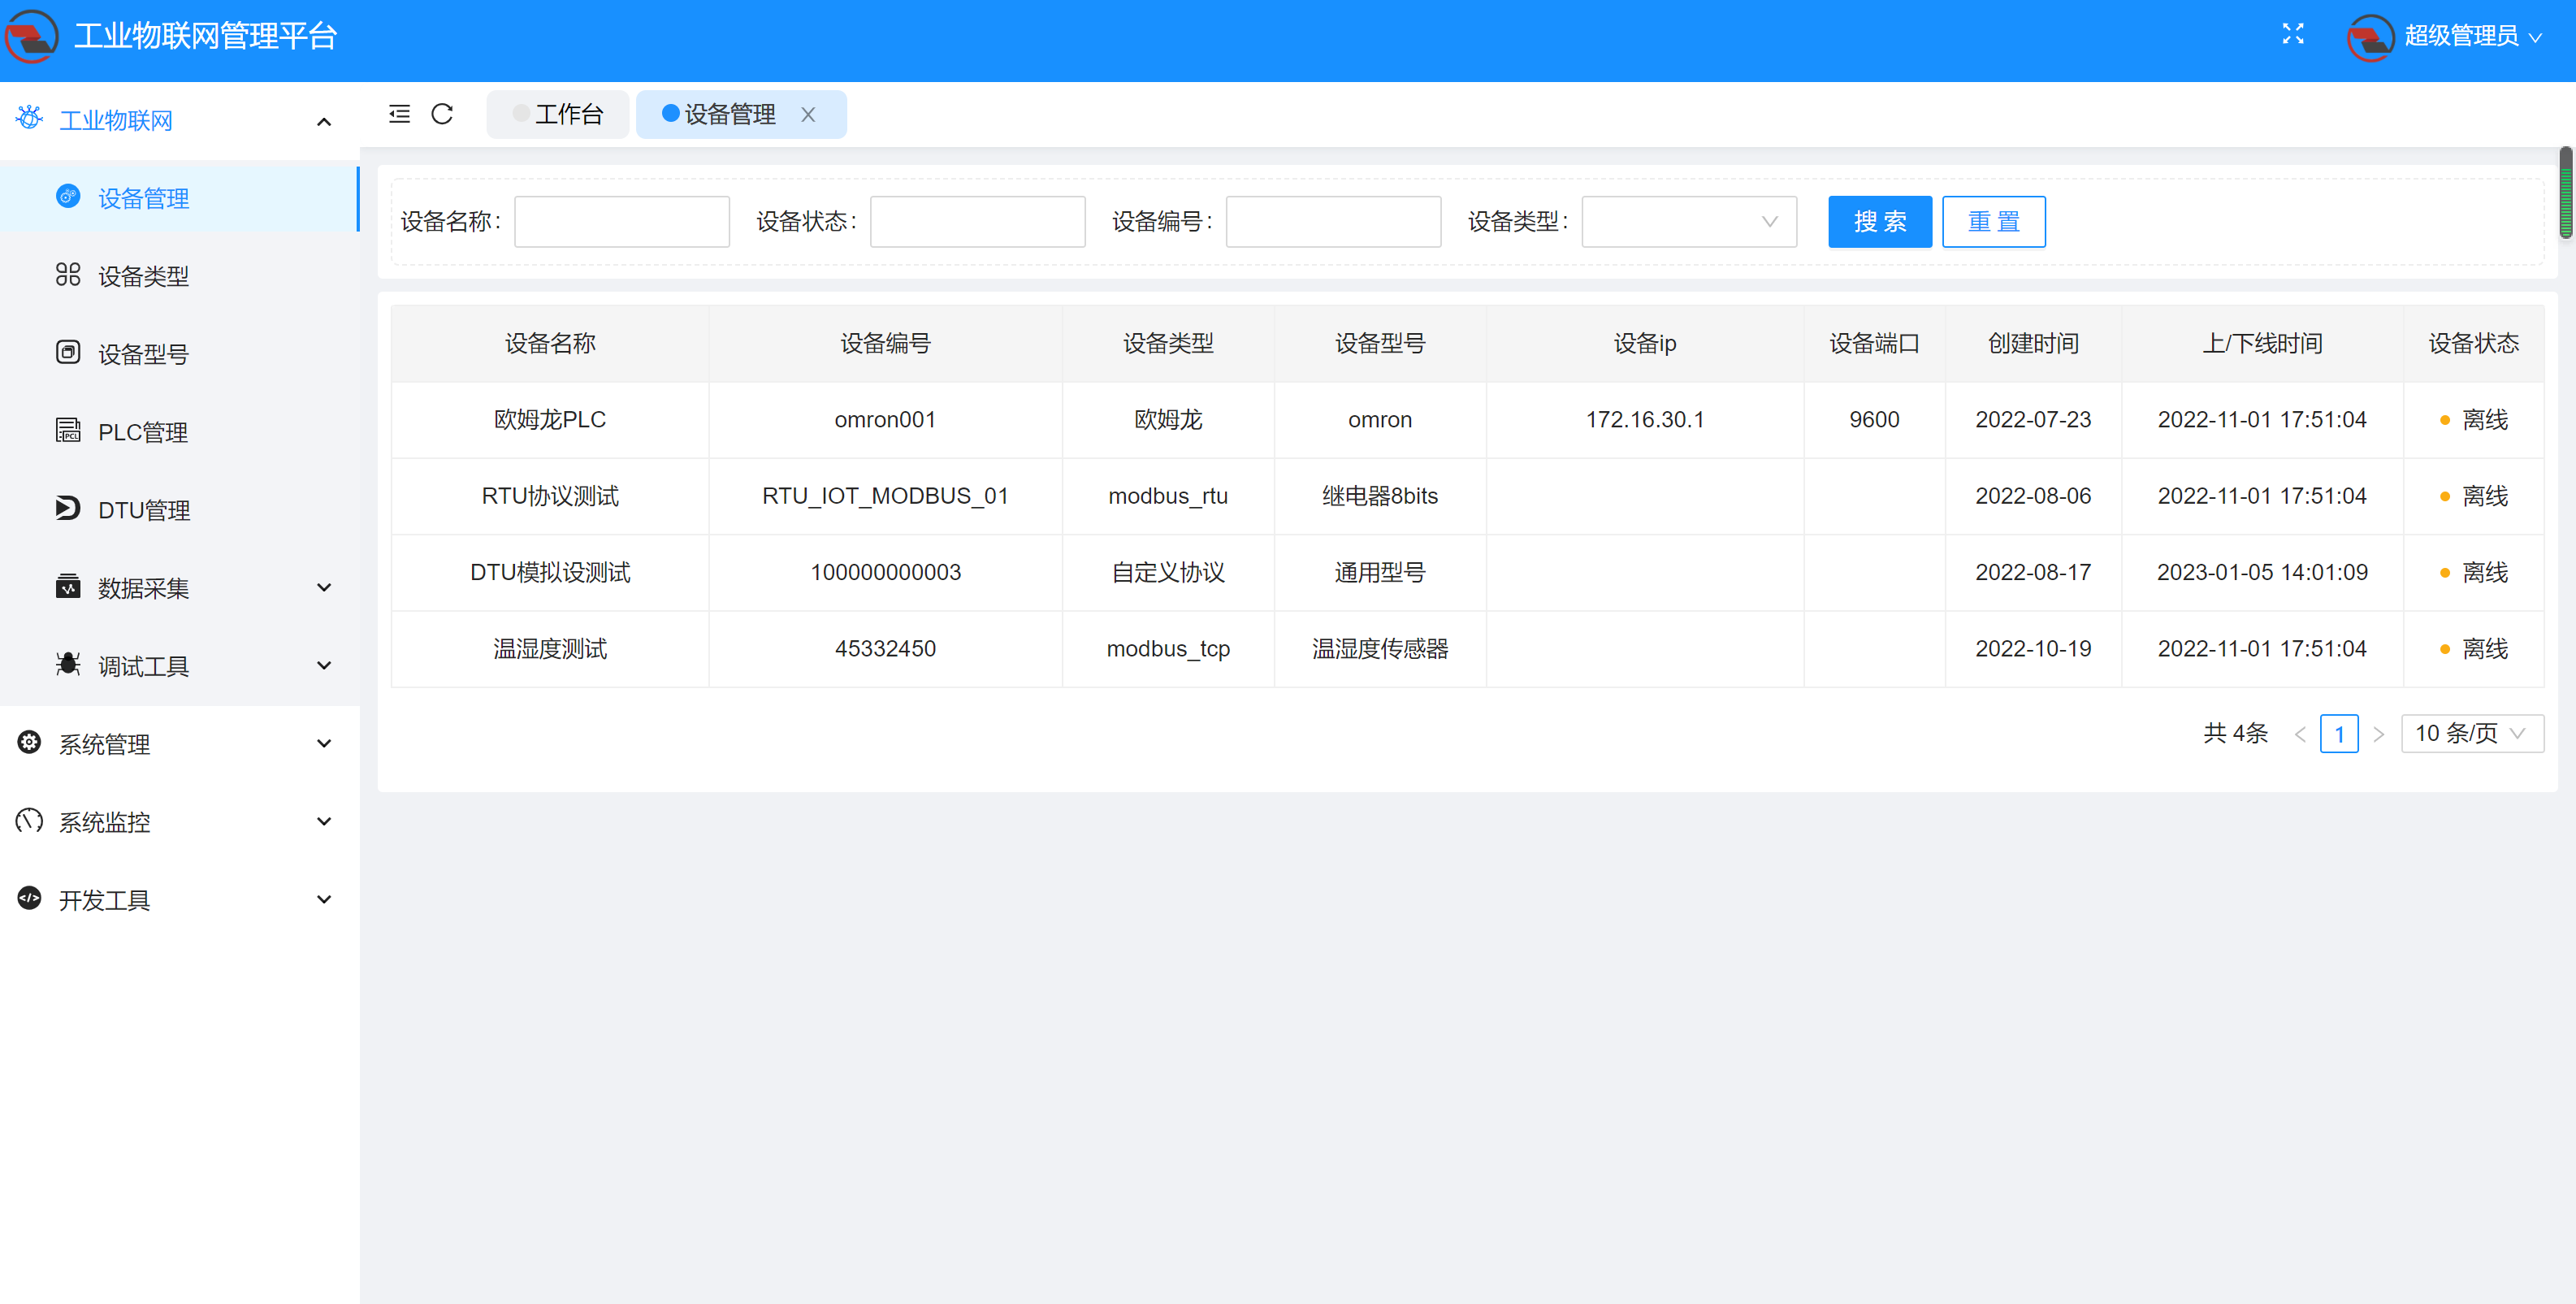
Task: Expand the 数据采集 submenu chevron
Action: click(323, 587)
